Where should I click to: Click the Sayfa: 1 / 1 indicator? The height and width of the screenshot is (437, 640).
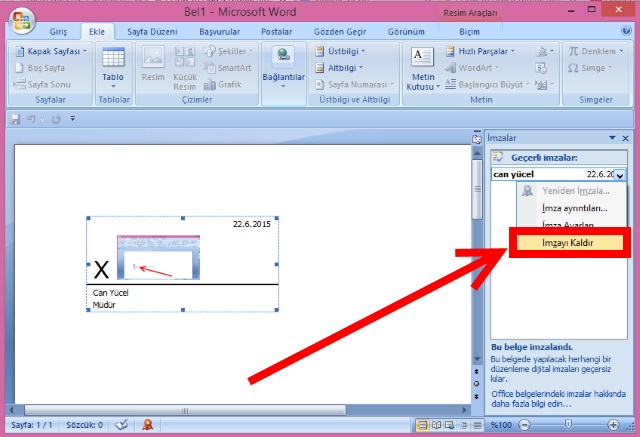pos(32,425)
